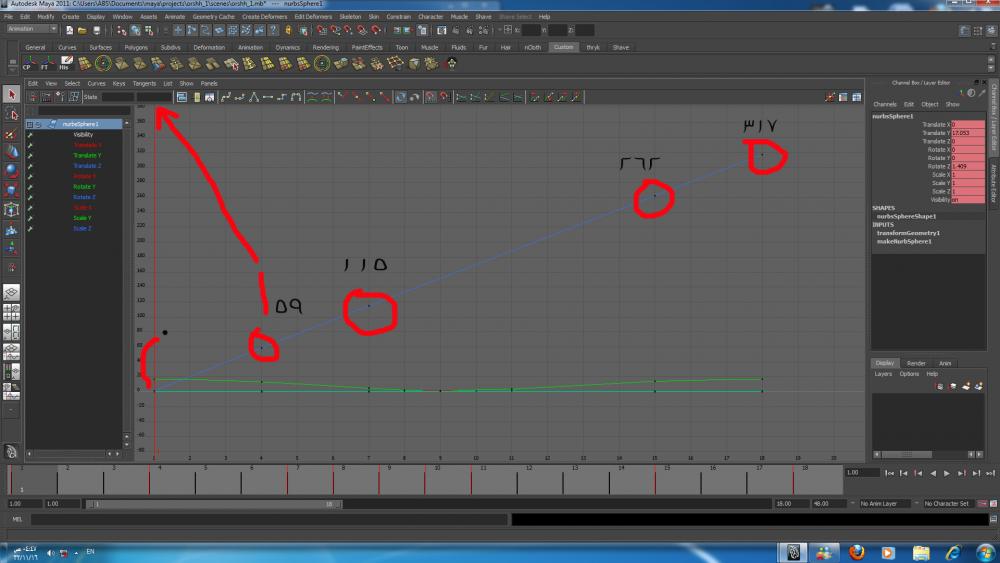Click the FT shelf icon
The height and width of the screenshot is (563, 1000).
point(47,63)
